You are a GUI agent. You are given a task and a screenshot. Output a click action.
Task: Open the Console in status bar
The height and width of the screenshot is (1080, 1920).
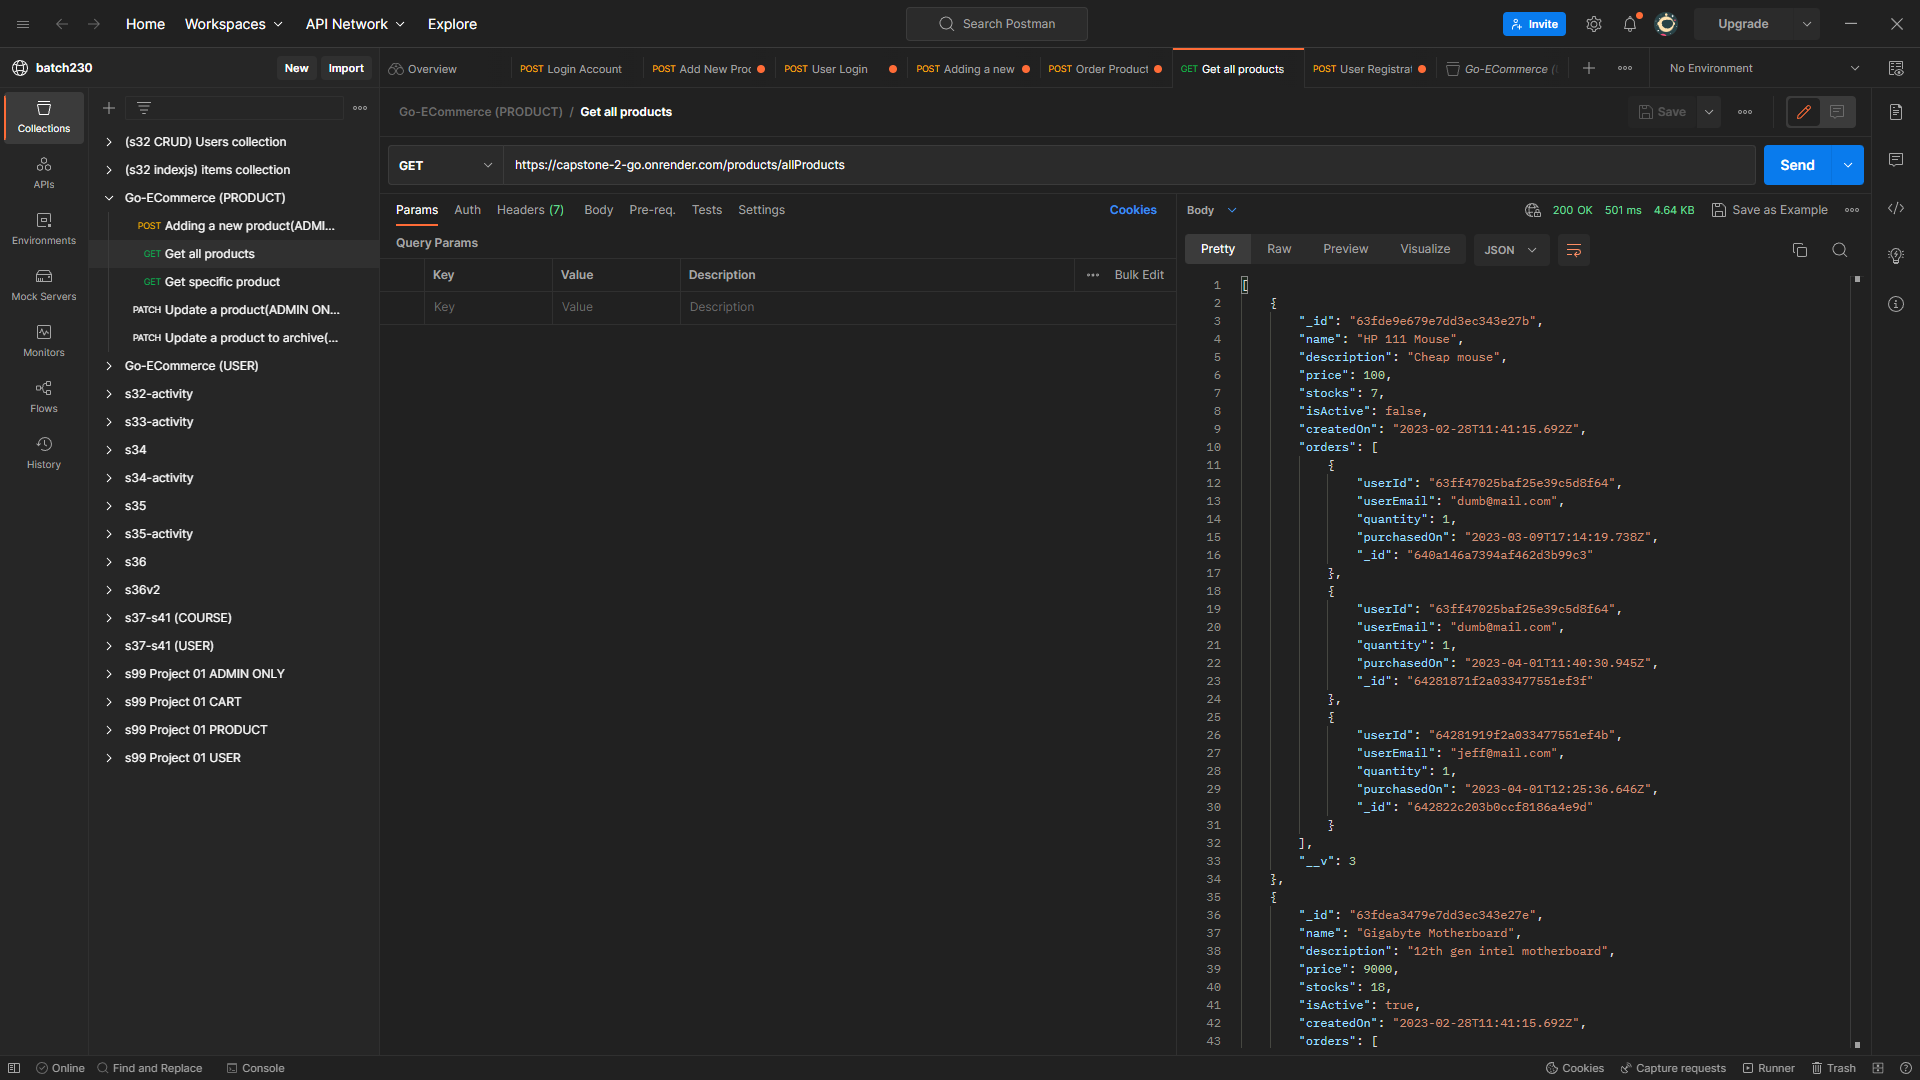click(256, 1068)
